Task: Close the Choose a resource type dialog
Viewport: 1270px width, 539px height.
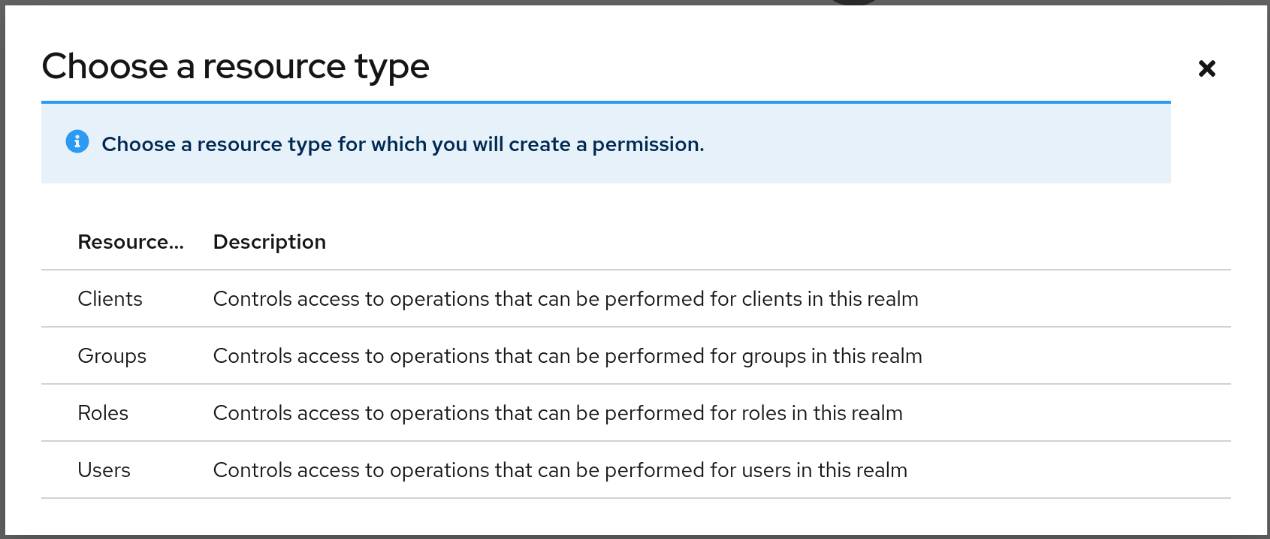Action: [1207, 68]
